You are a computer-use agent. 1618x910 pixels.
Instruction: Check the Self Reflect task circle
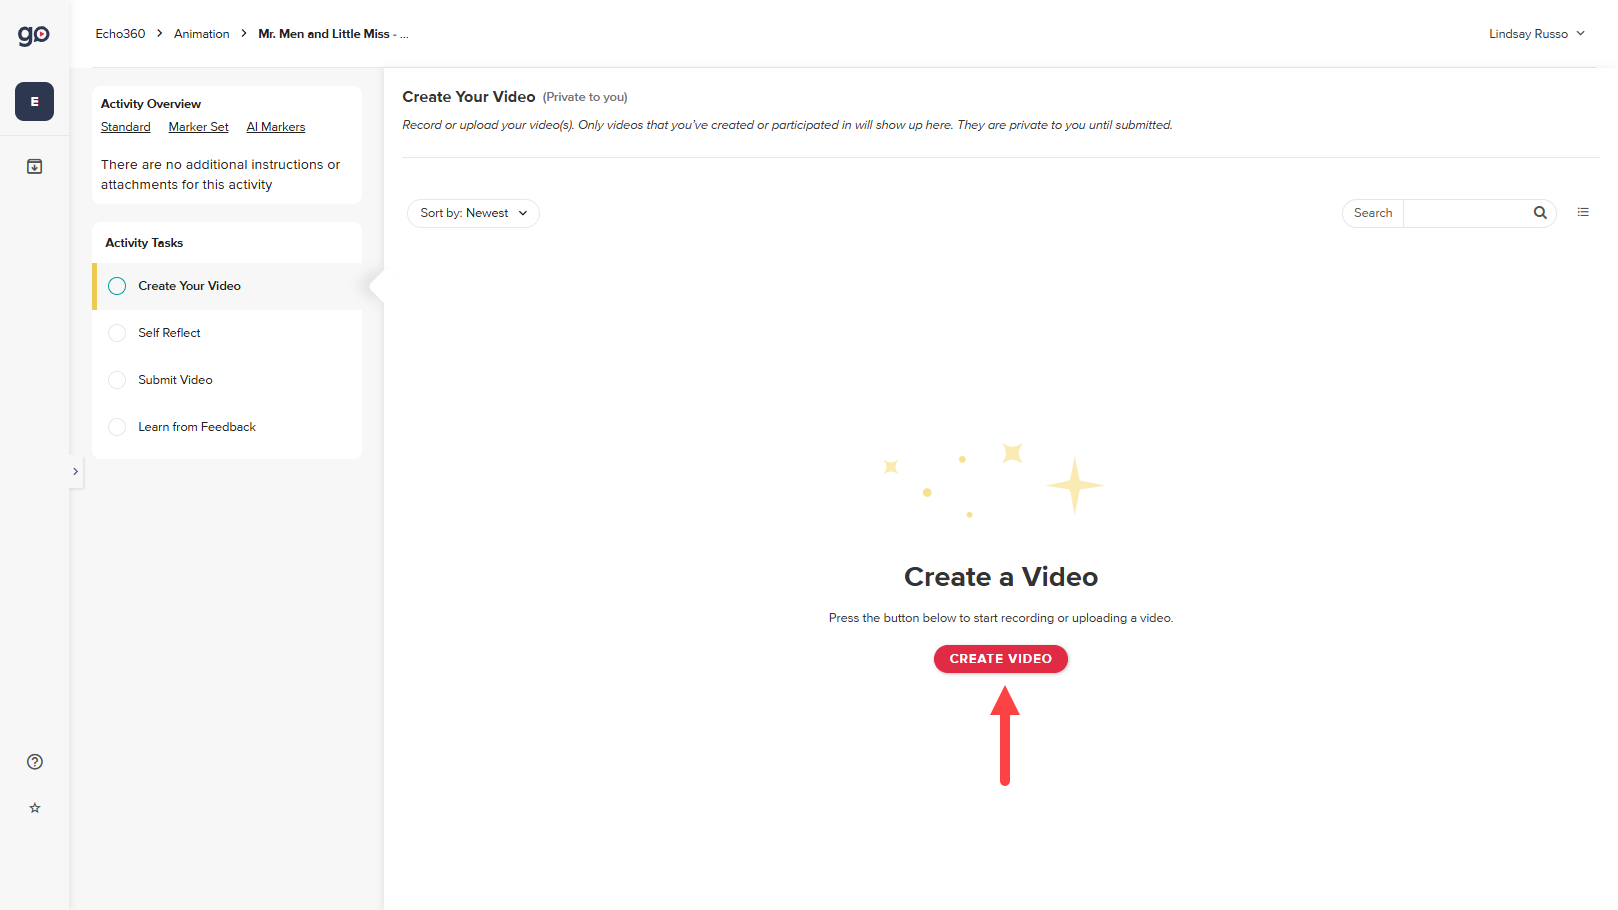(116, 332)
